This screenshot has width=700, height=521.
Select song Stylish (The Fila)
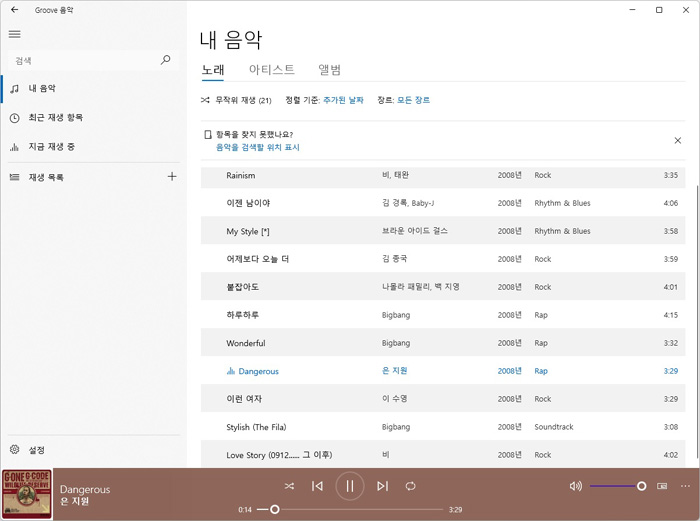pos(443,427)
